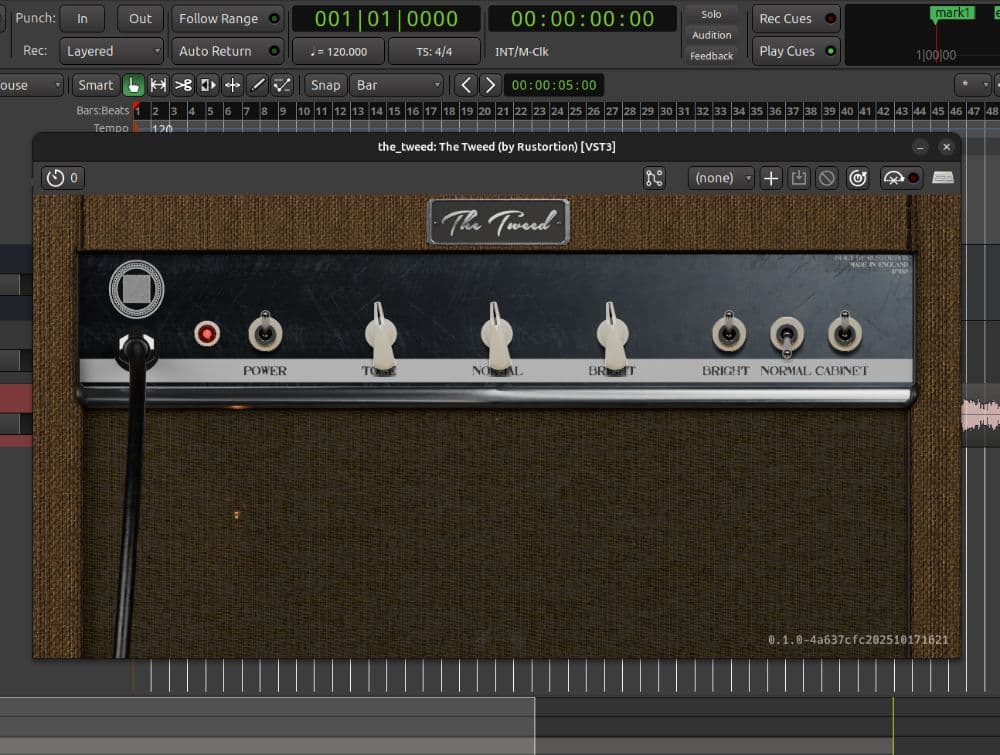The width and height of the screenshot is (1000, 755).
Task: Select the Edit Content tool
Action: pos(282,85)
